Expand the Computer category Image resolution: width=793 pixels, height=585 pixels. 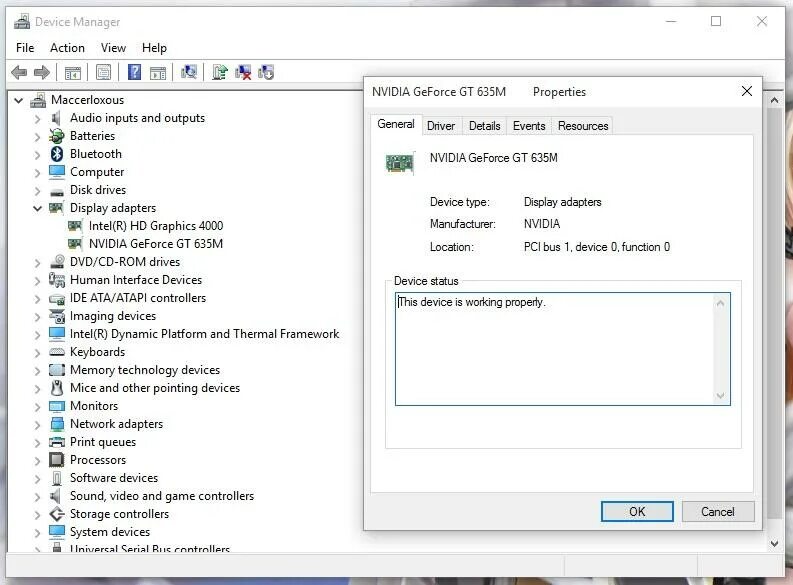pyautogui.click(x=37, y=172)
